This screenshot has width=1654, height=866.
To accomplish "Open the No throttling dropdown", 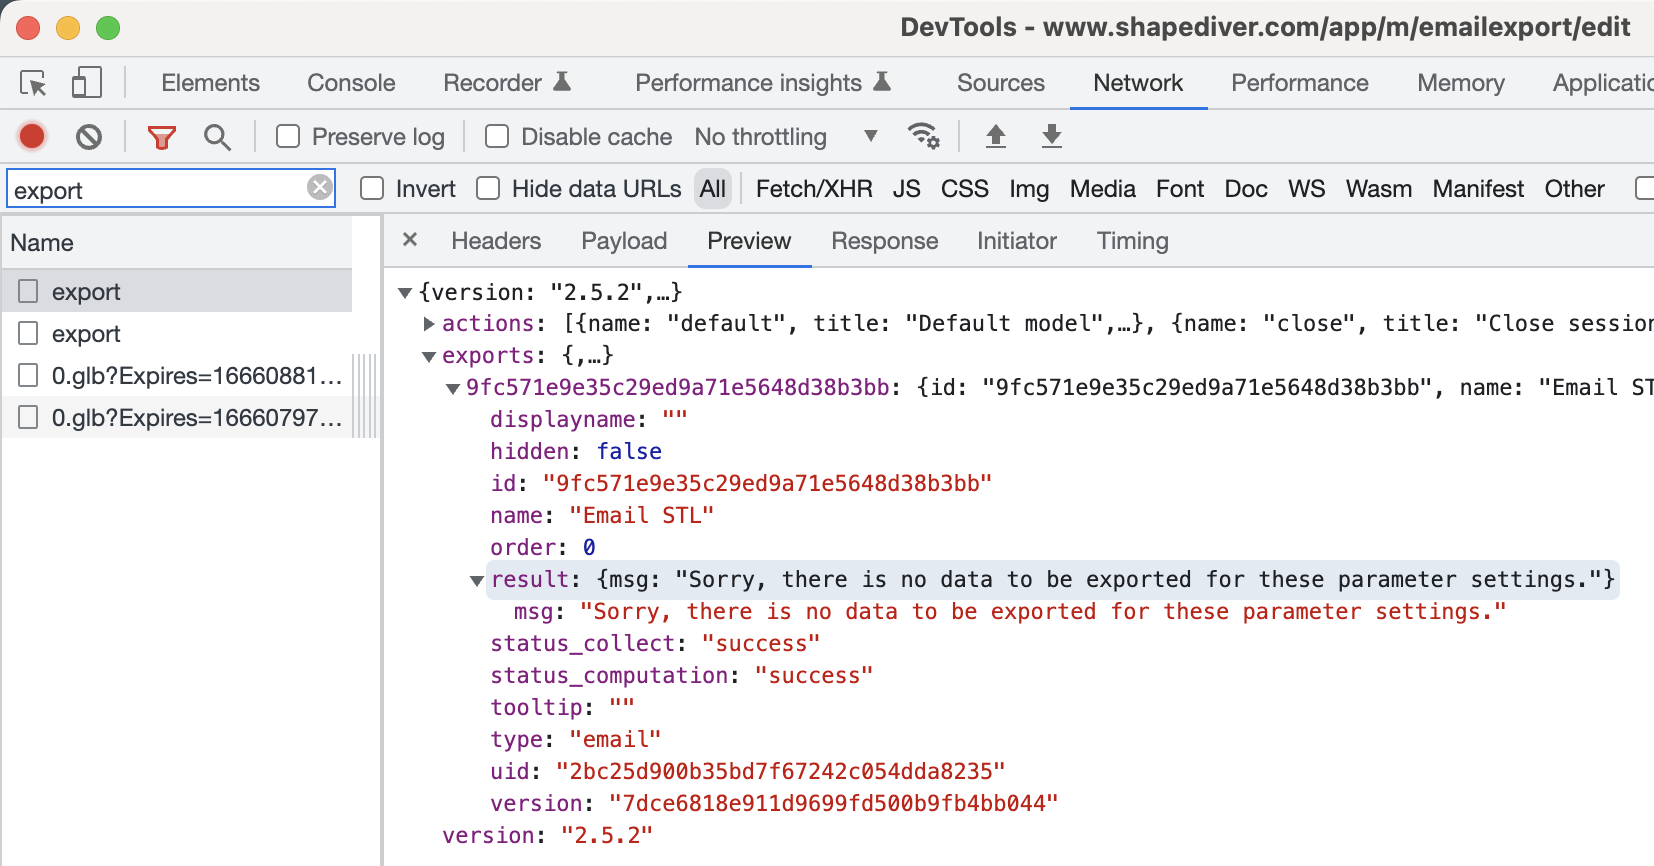I will pos(785,136).
